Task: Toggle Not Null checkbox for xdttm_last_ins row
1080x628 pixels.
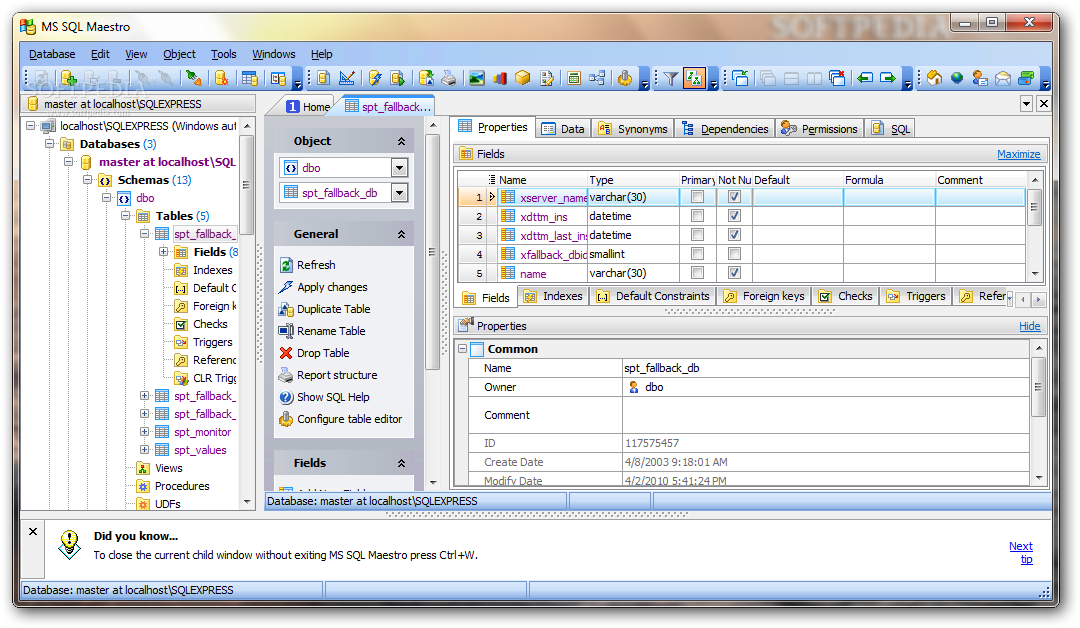Action: tap(734, 235)
